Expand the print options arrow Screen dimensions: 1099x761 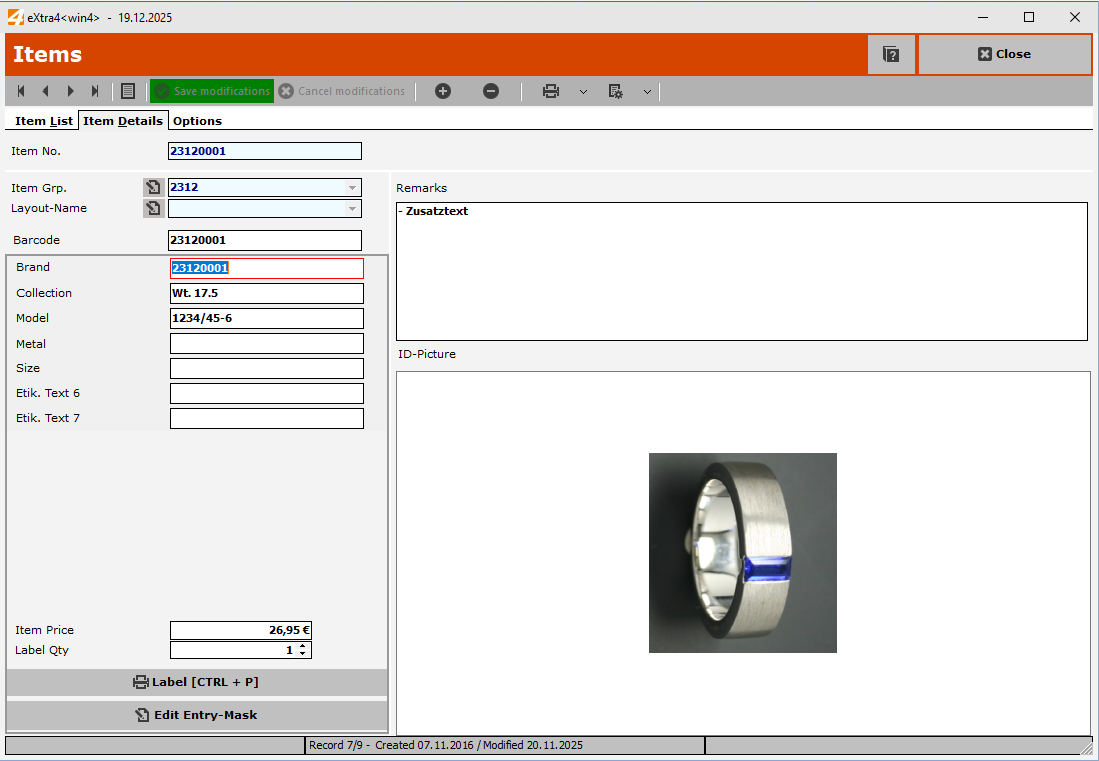click(x=583, y=91)
